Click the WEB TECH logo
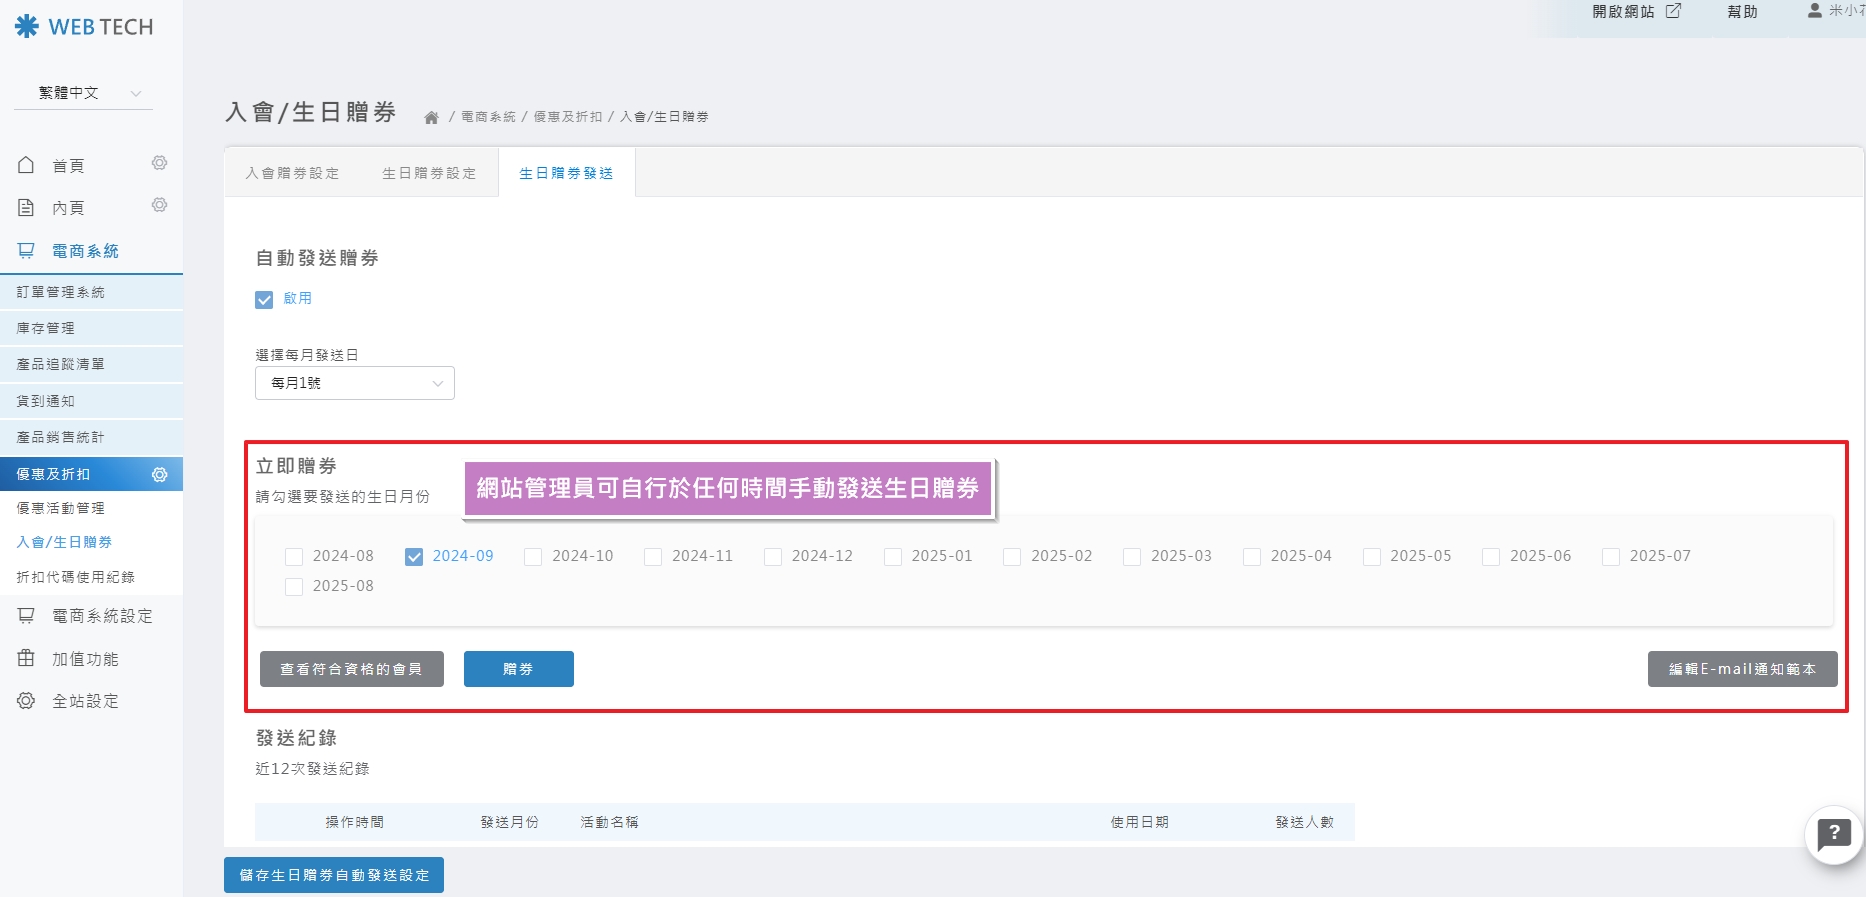Image resolution: width=1866 pixels, height=897 pixels. [84, 27]
